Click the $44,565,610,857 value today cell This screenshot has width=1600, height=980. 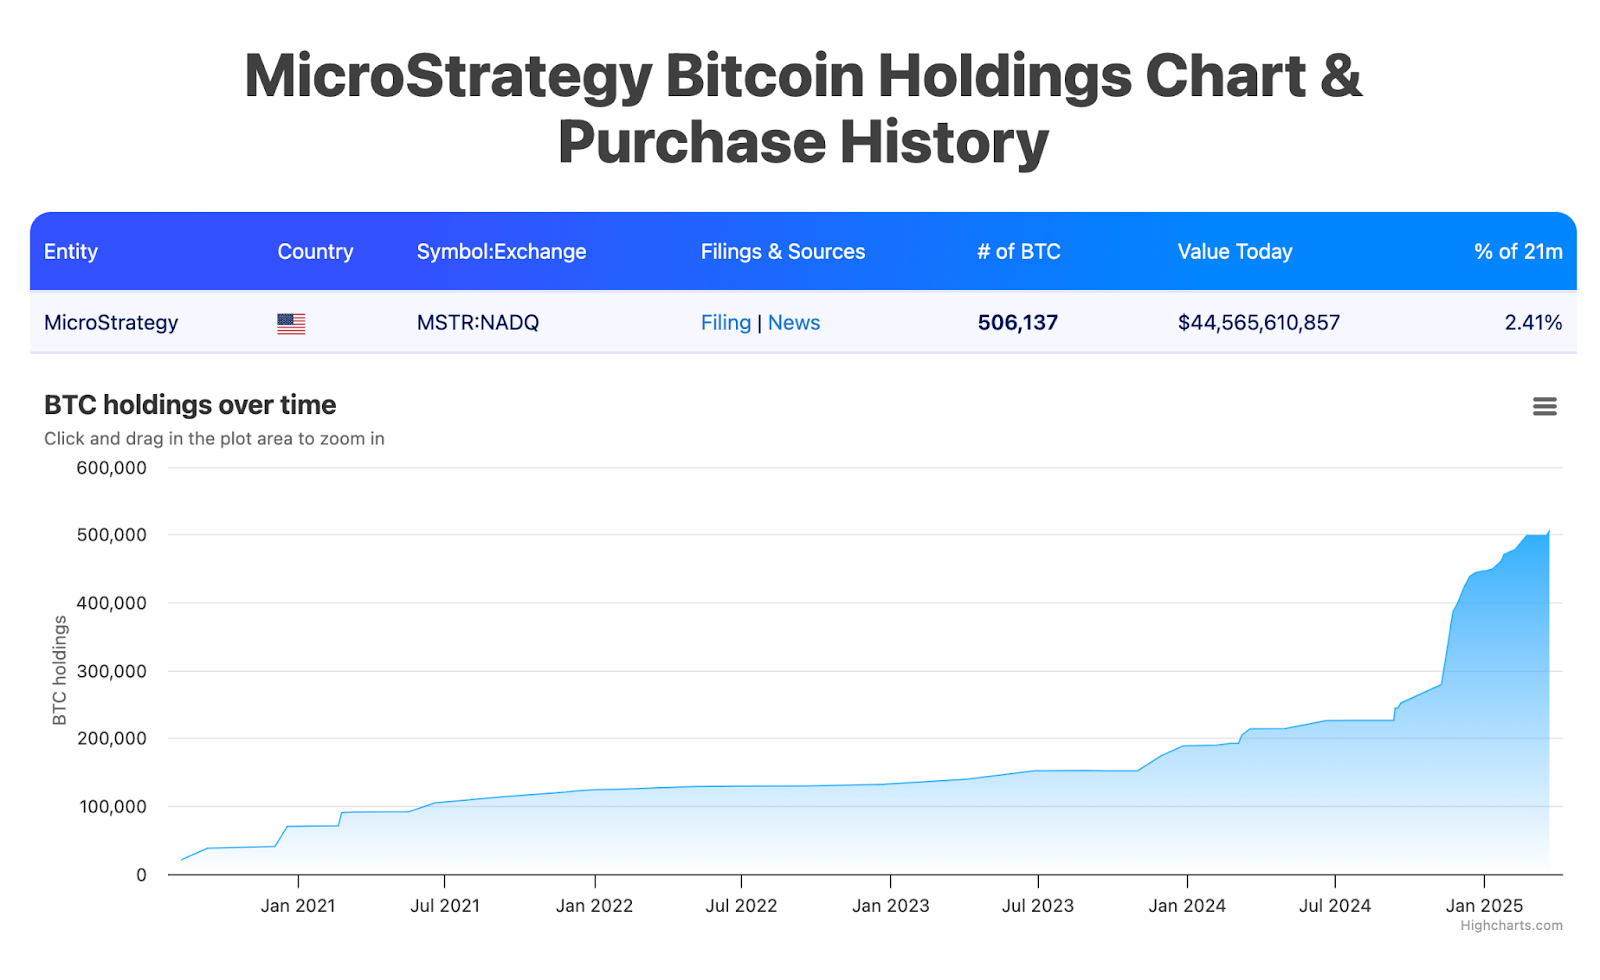point(1258,323)
